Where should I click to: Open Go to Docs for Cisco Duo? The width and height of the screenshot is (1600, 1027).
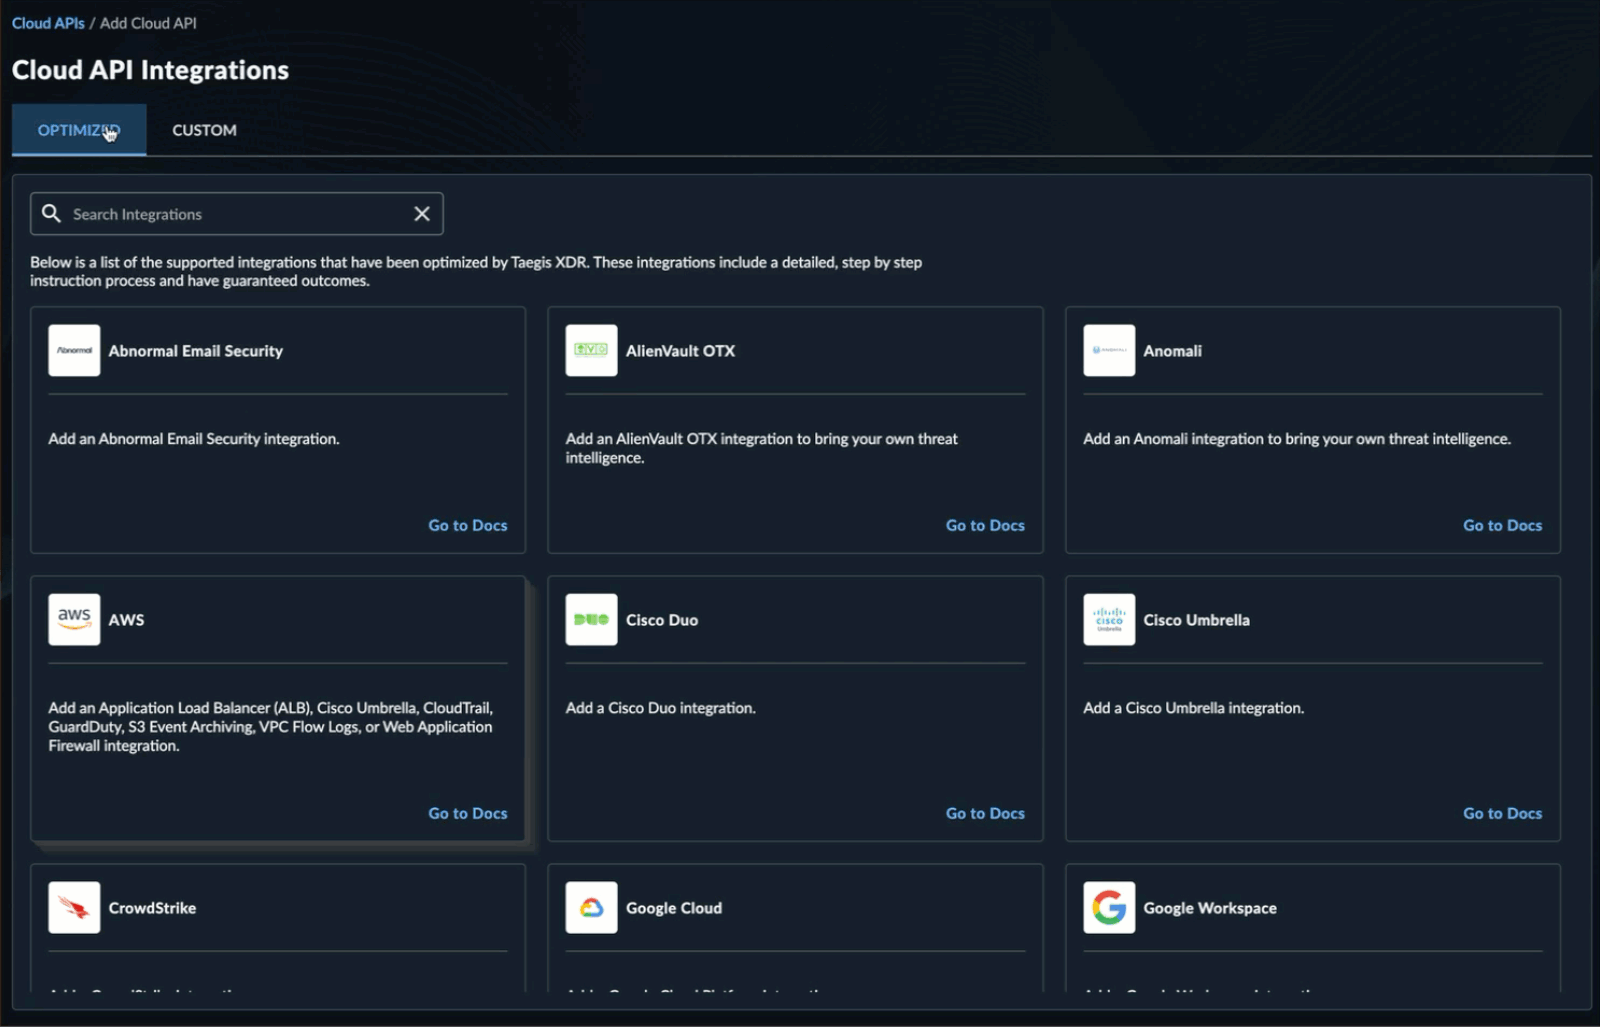pos(985,814)
